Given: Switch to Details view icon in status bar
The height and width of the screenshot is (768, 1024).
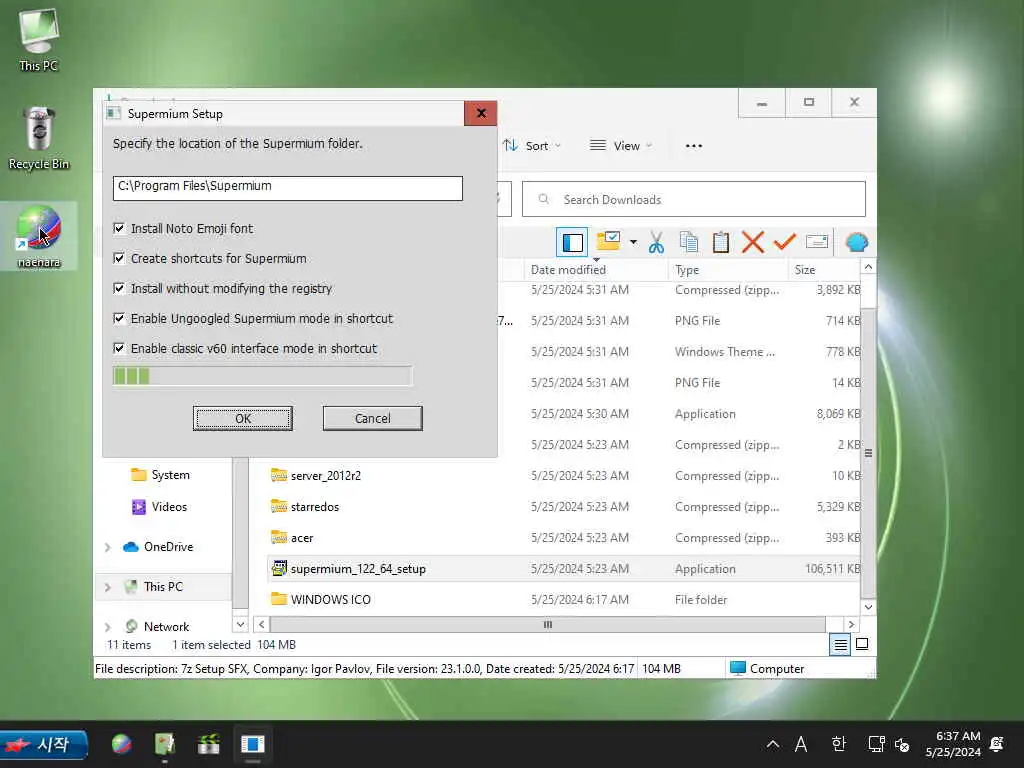Looking at the screenshot, I should point(840,645).
